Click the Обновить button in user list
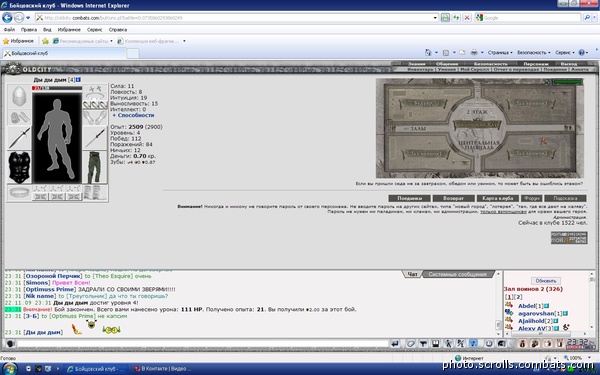The width and height of the screenshot is (600, 375). click(x=546, y=281)
